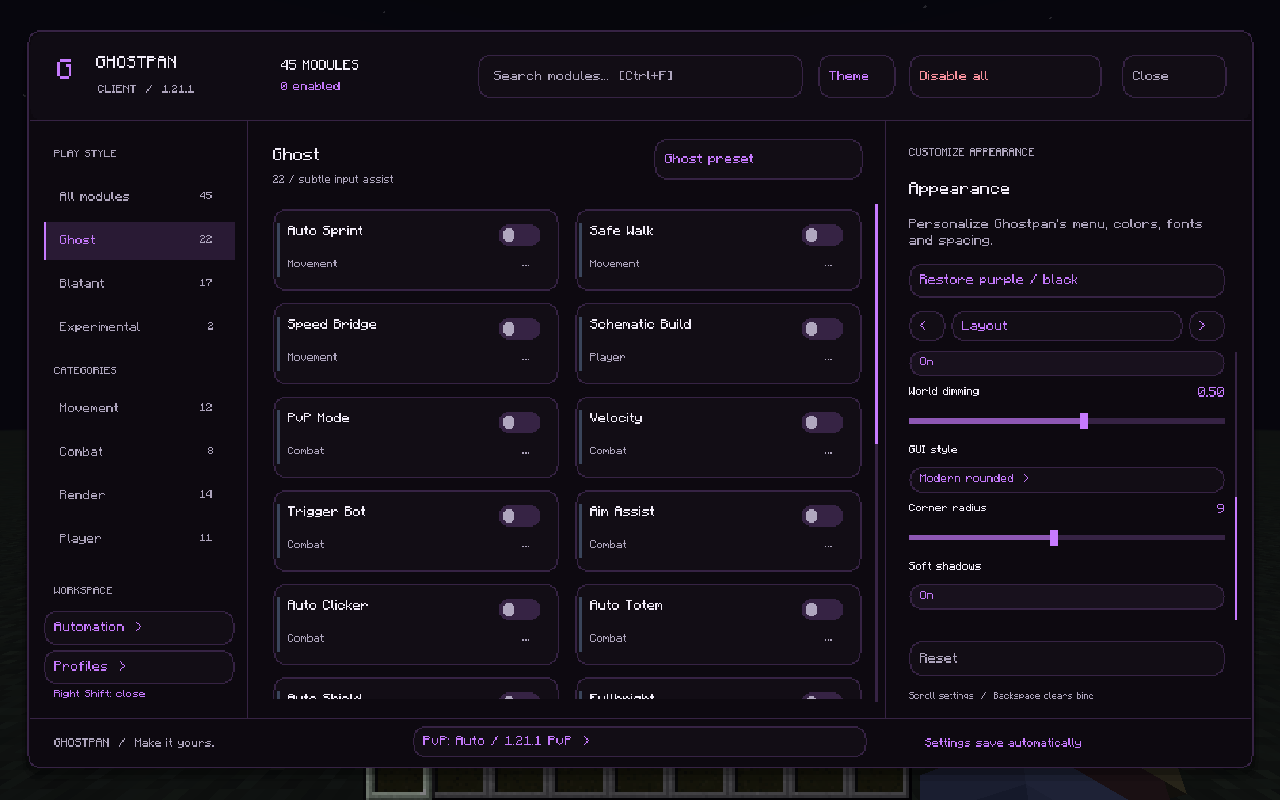This screenshot has height=800, width=1280.
Task: Open the Ghost preset selector
Action: pos(758,159)
